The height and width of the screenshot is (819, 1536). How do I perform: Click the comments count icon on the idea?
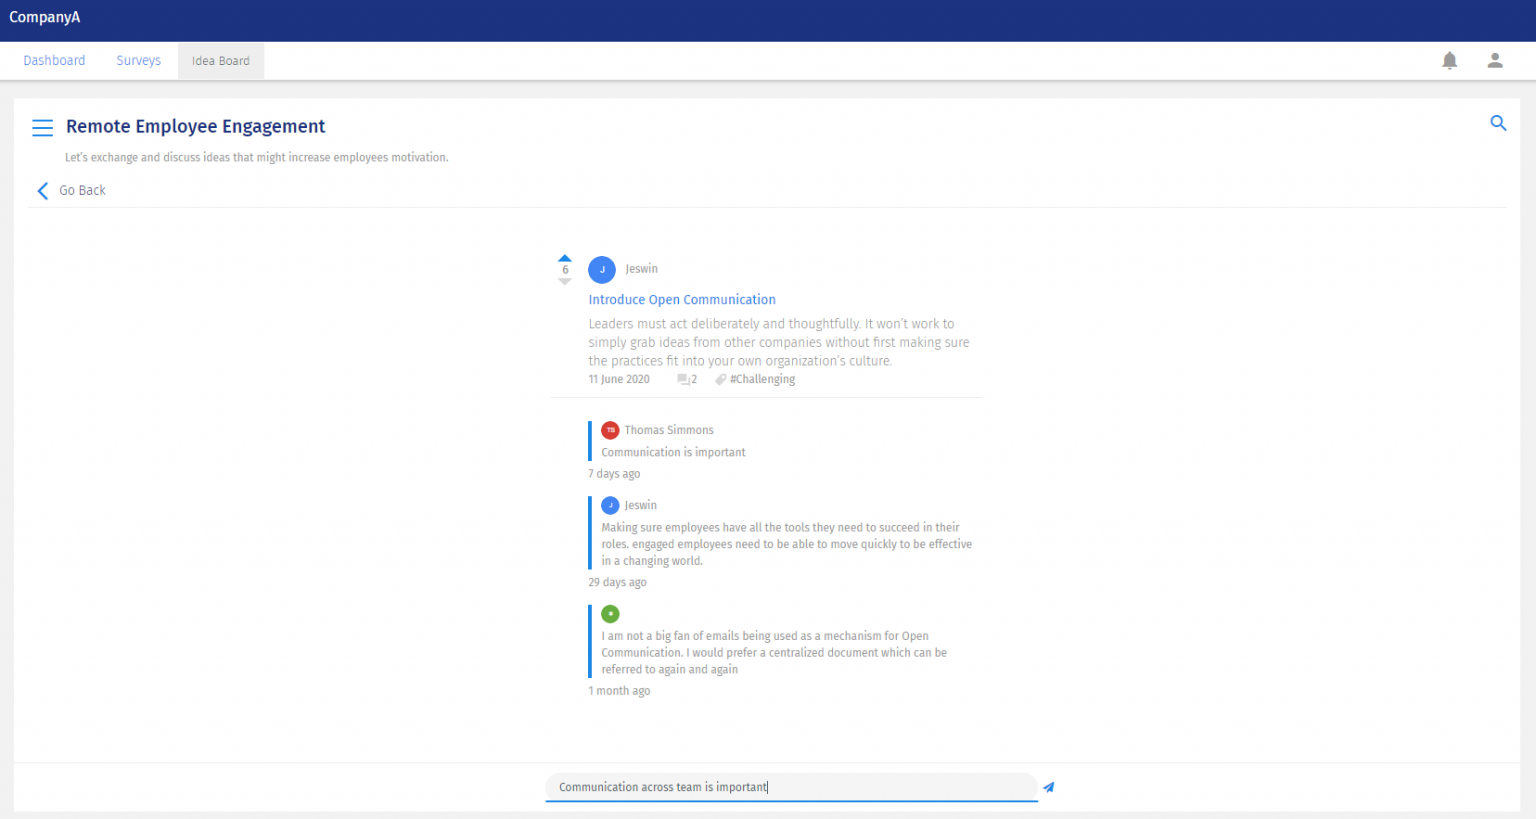pos(685,380)
